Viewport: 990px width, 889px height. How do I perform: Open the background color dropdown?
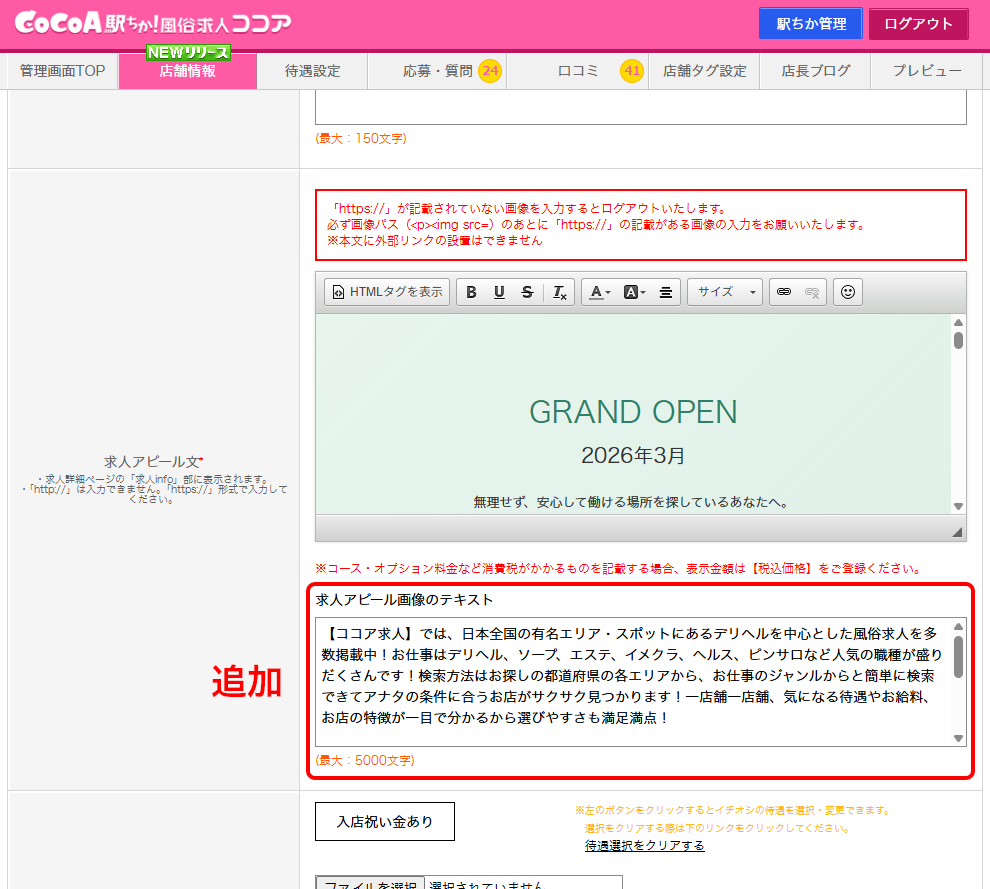point(634,292)
